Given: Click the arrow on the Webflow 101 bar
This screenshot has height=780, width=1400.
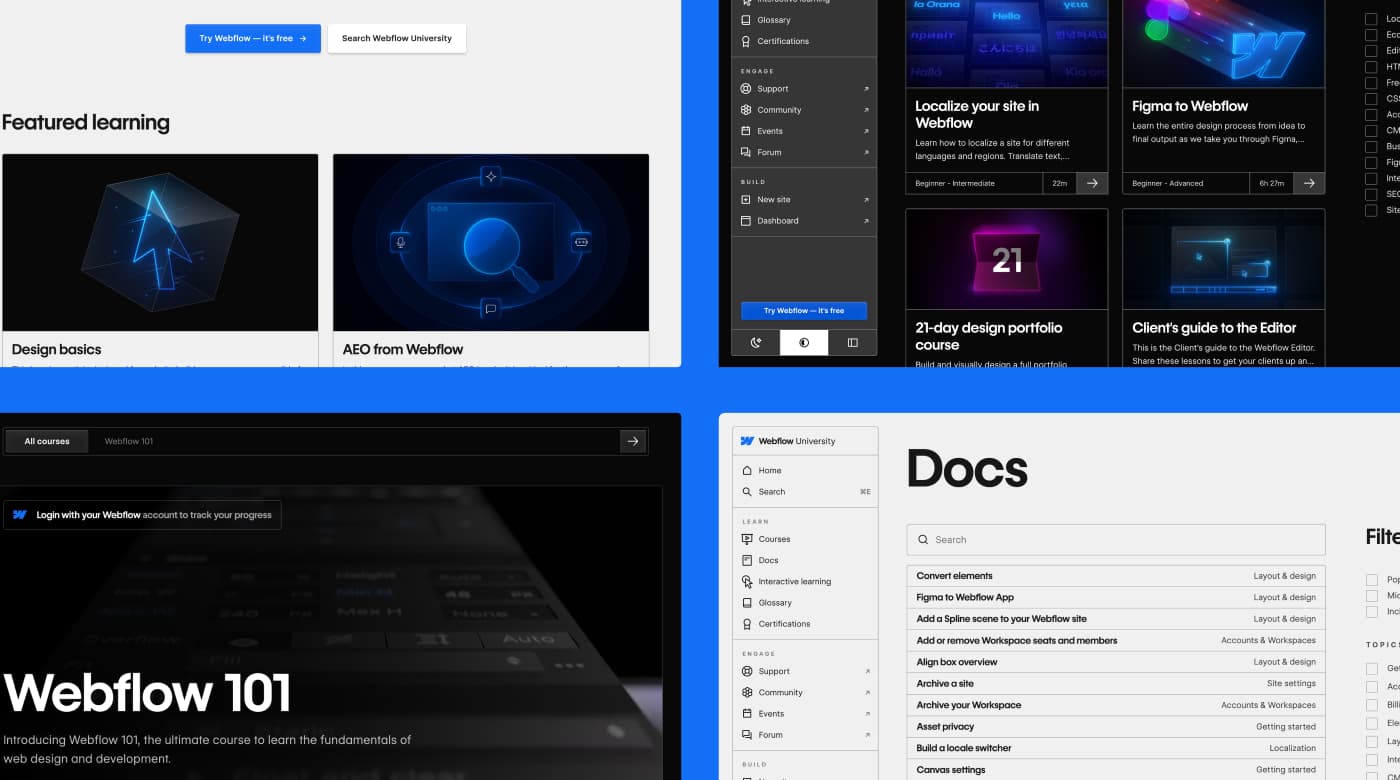Looking at the screenshot, I should point(632,441).
